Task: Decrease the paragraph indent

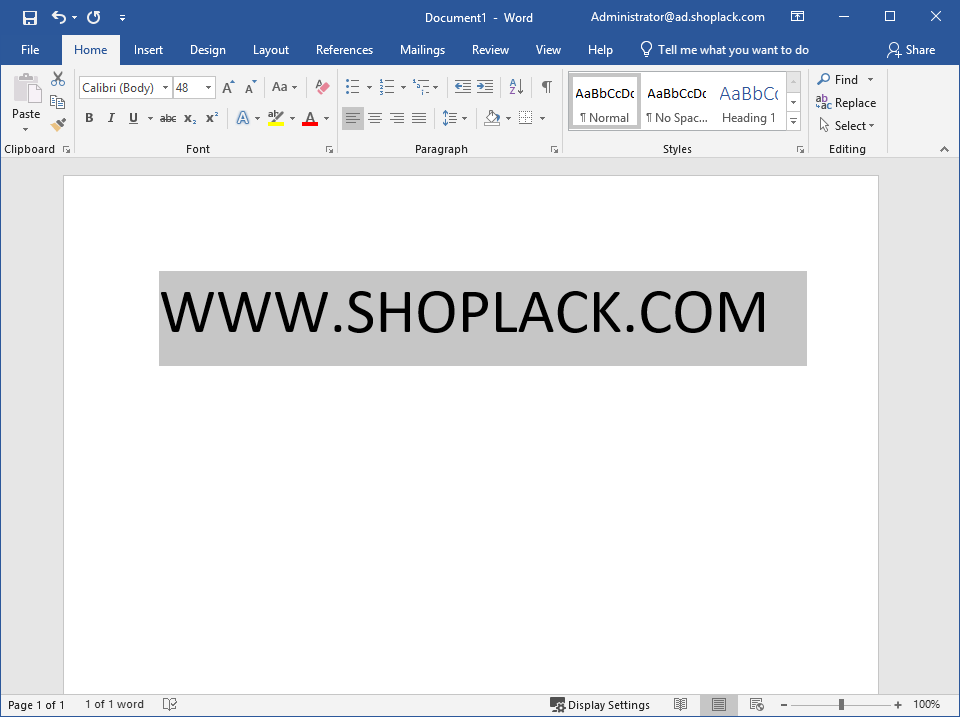Action: (x=463, y=87)
